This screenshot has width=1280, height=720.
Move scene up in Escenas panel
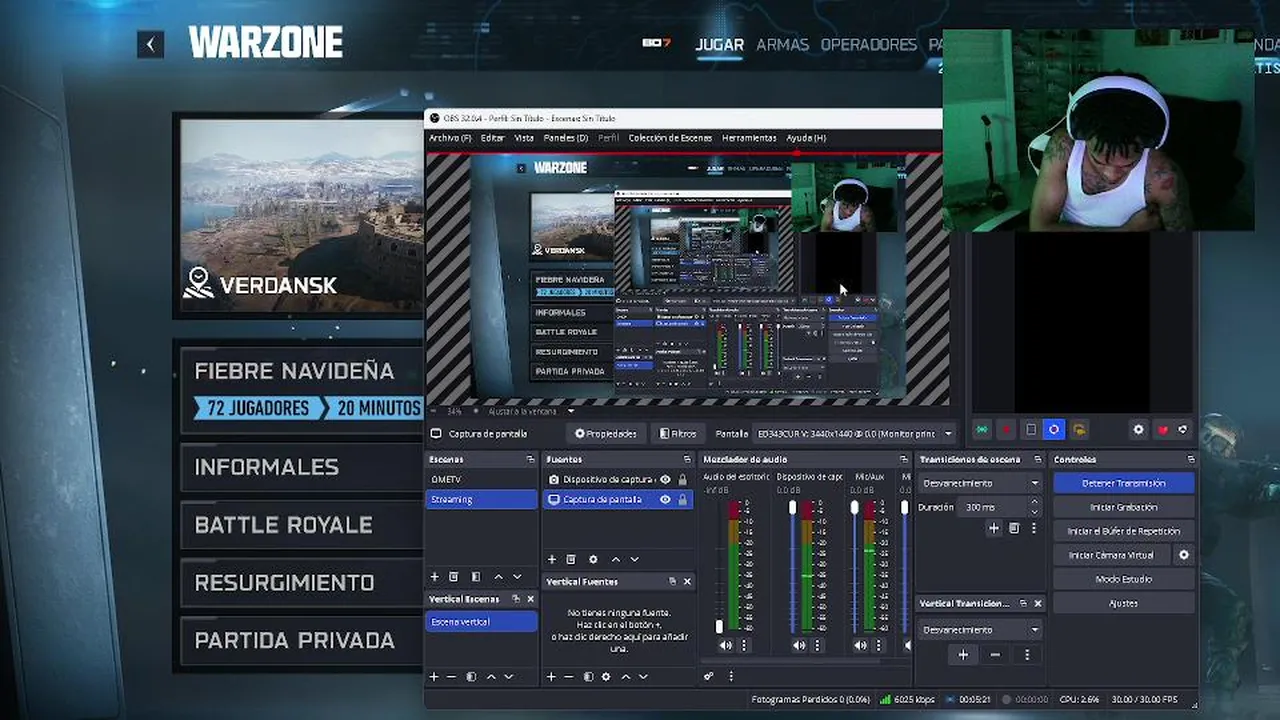[x=498, y=577]
